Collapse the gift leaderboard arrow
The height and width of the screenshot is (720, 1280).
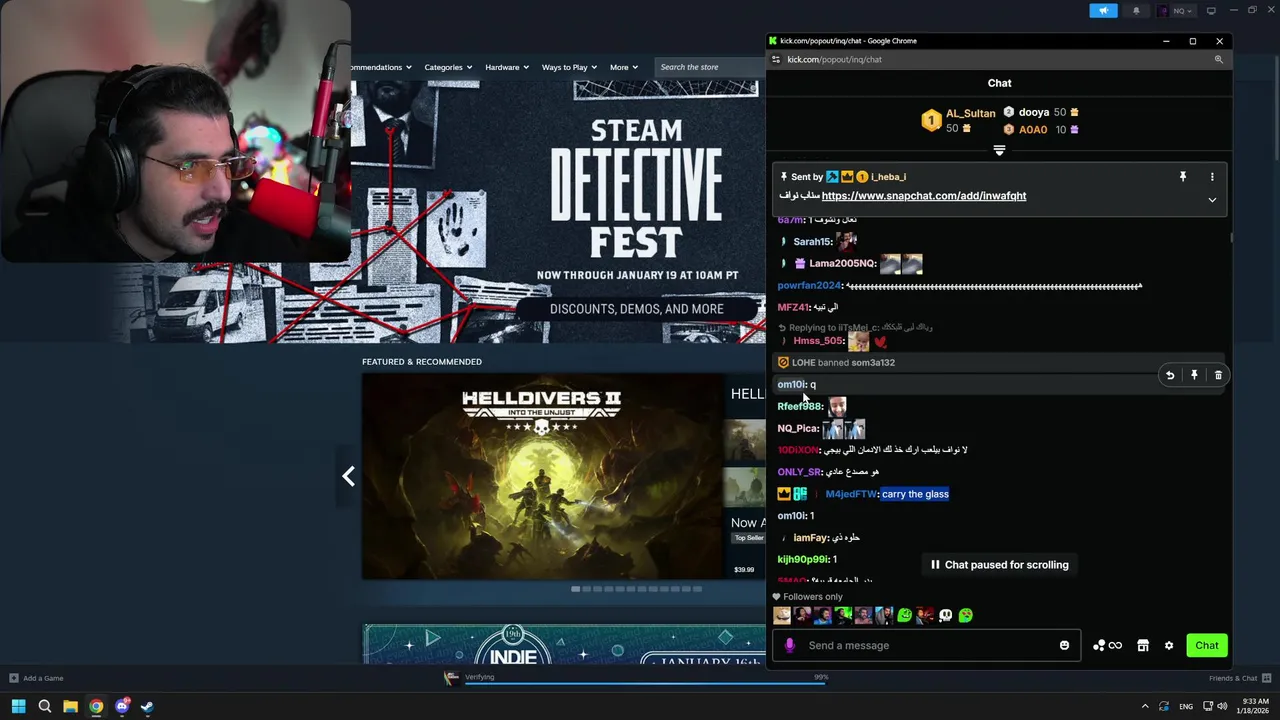point(999,150)
